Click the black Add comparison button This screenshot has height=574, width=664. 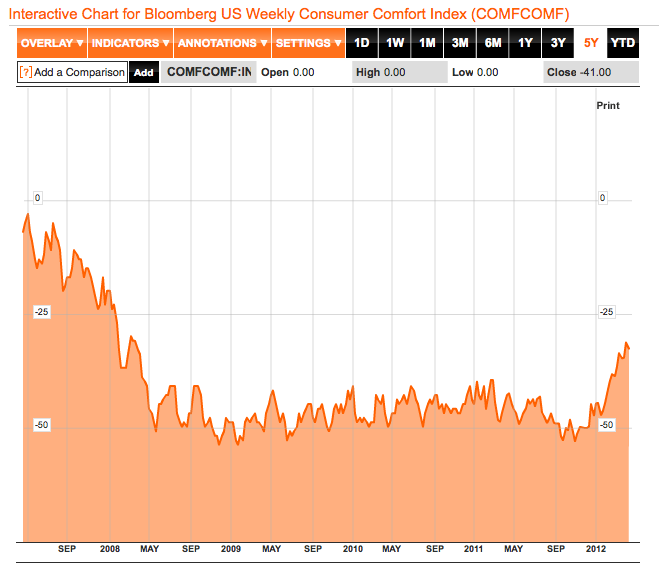[x=144, y=72]
